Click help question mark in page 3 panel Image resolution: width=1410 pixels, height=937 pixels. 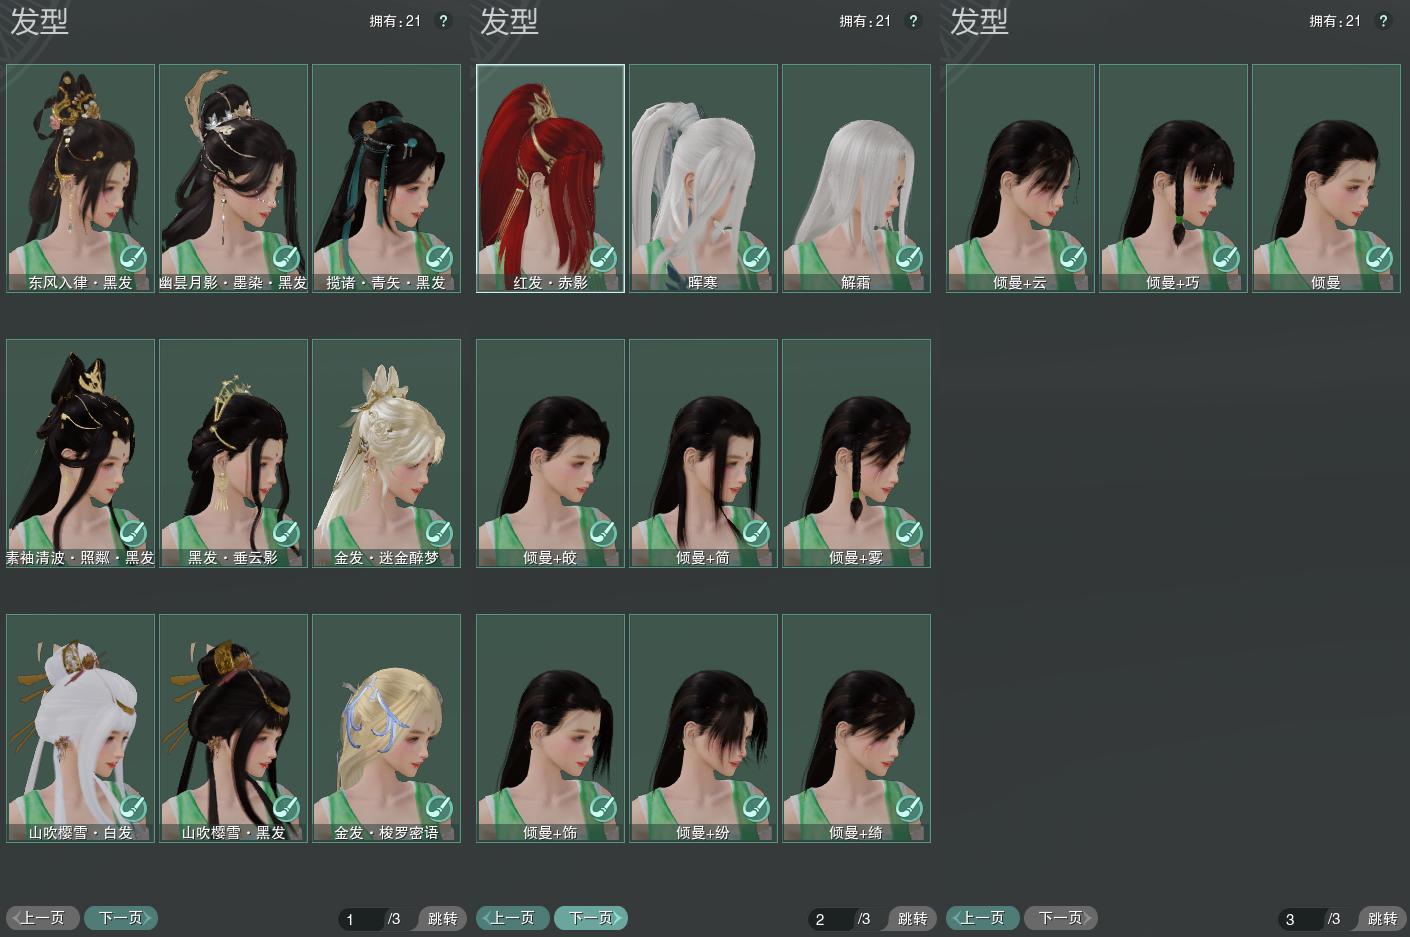pyautogui.click(x=1383, y=21)
